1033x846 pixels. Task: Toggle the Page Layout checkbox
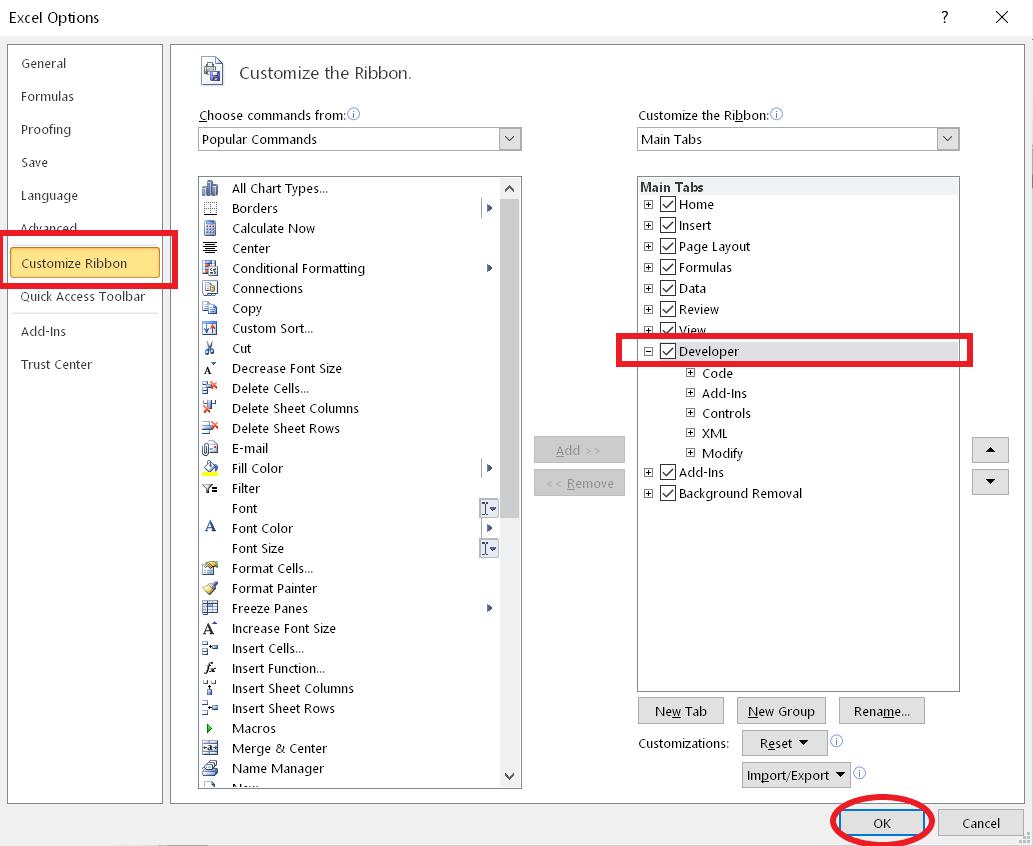[668, 246]
